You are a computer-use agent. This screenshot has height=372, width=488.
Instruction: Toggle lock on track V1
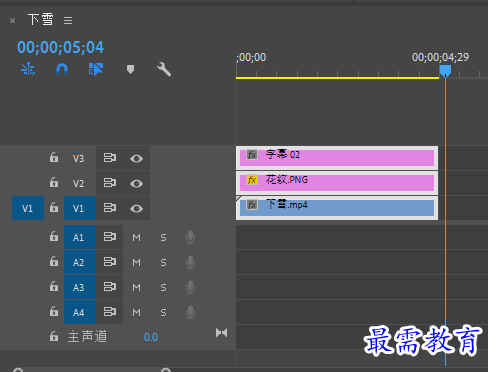point(54,208)
